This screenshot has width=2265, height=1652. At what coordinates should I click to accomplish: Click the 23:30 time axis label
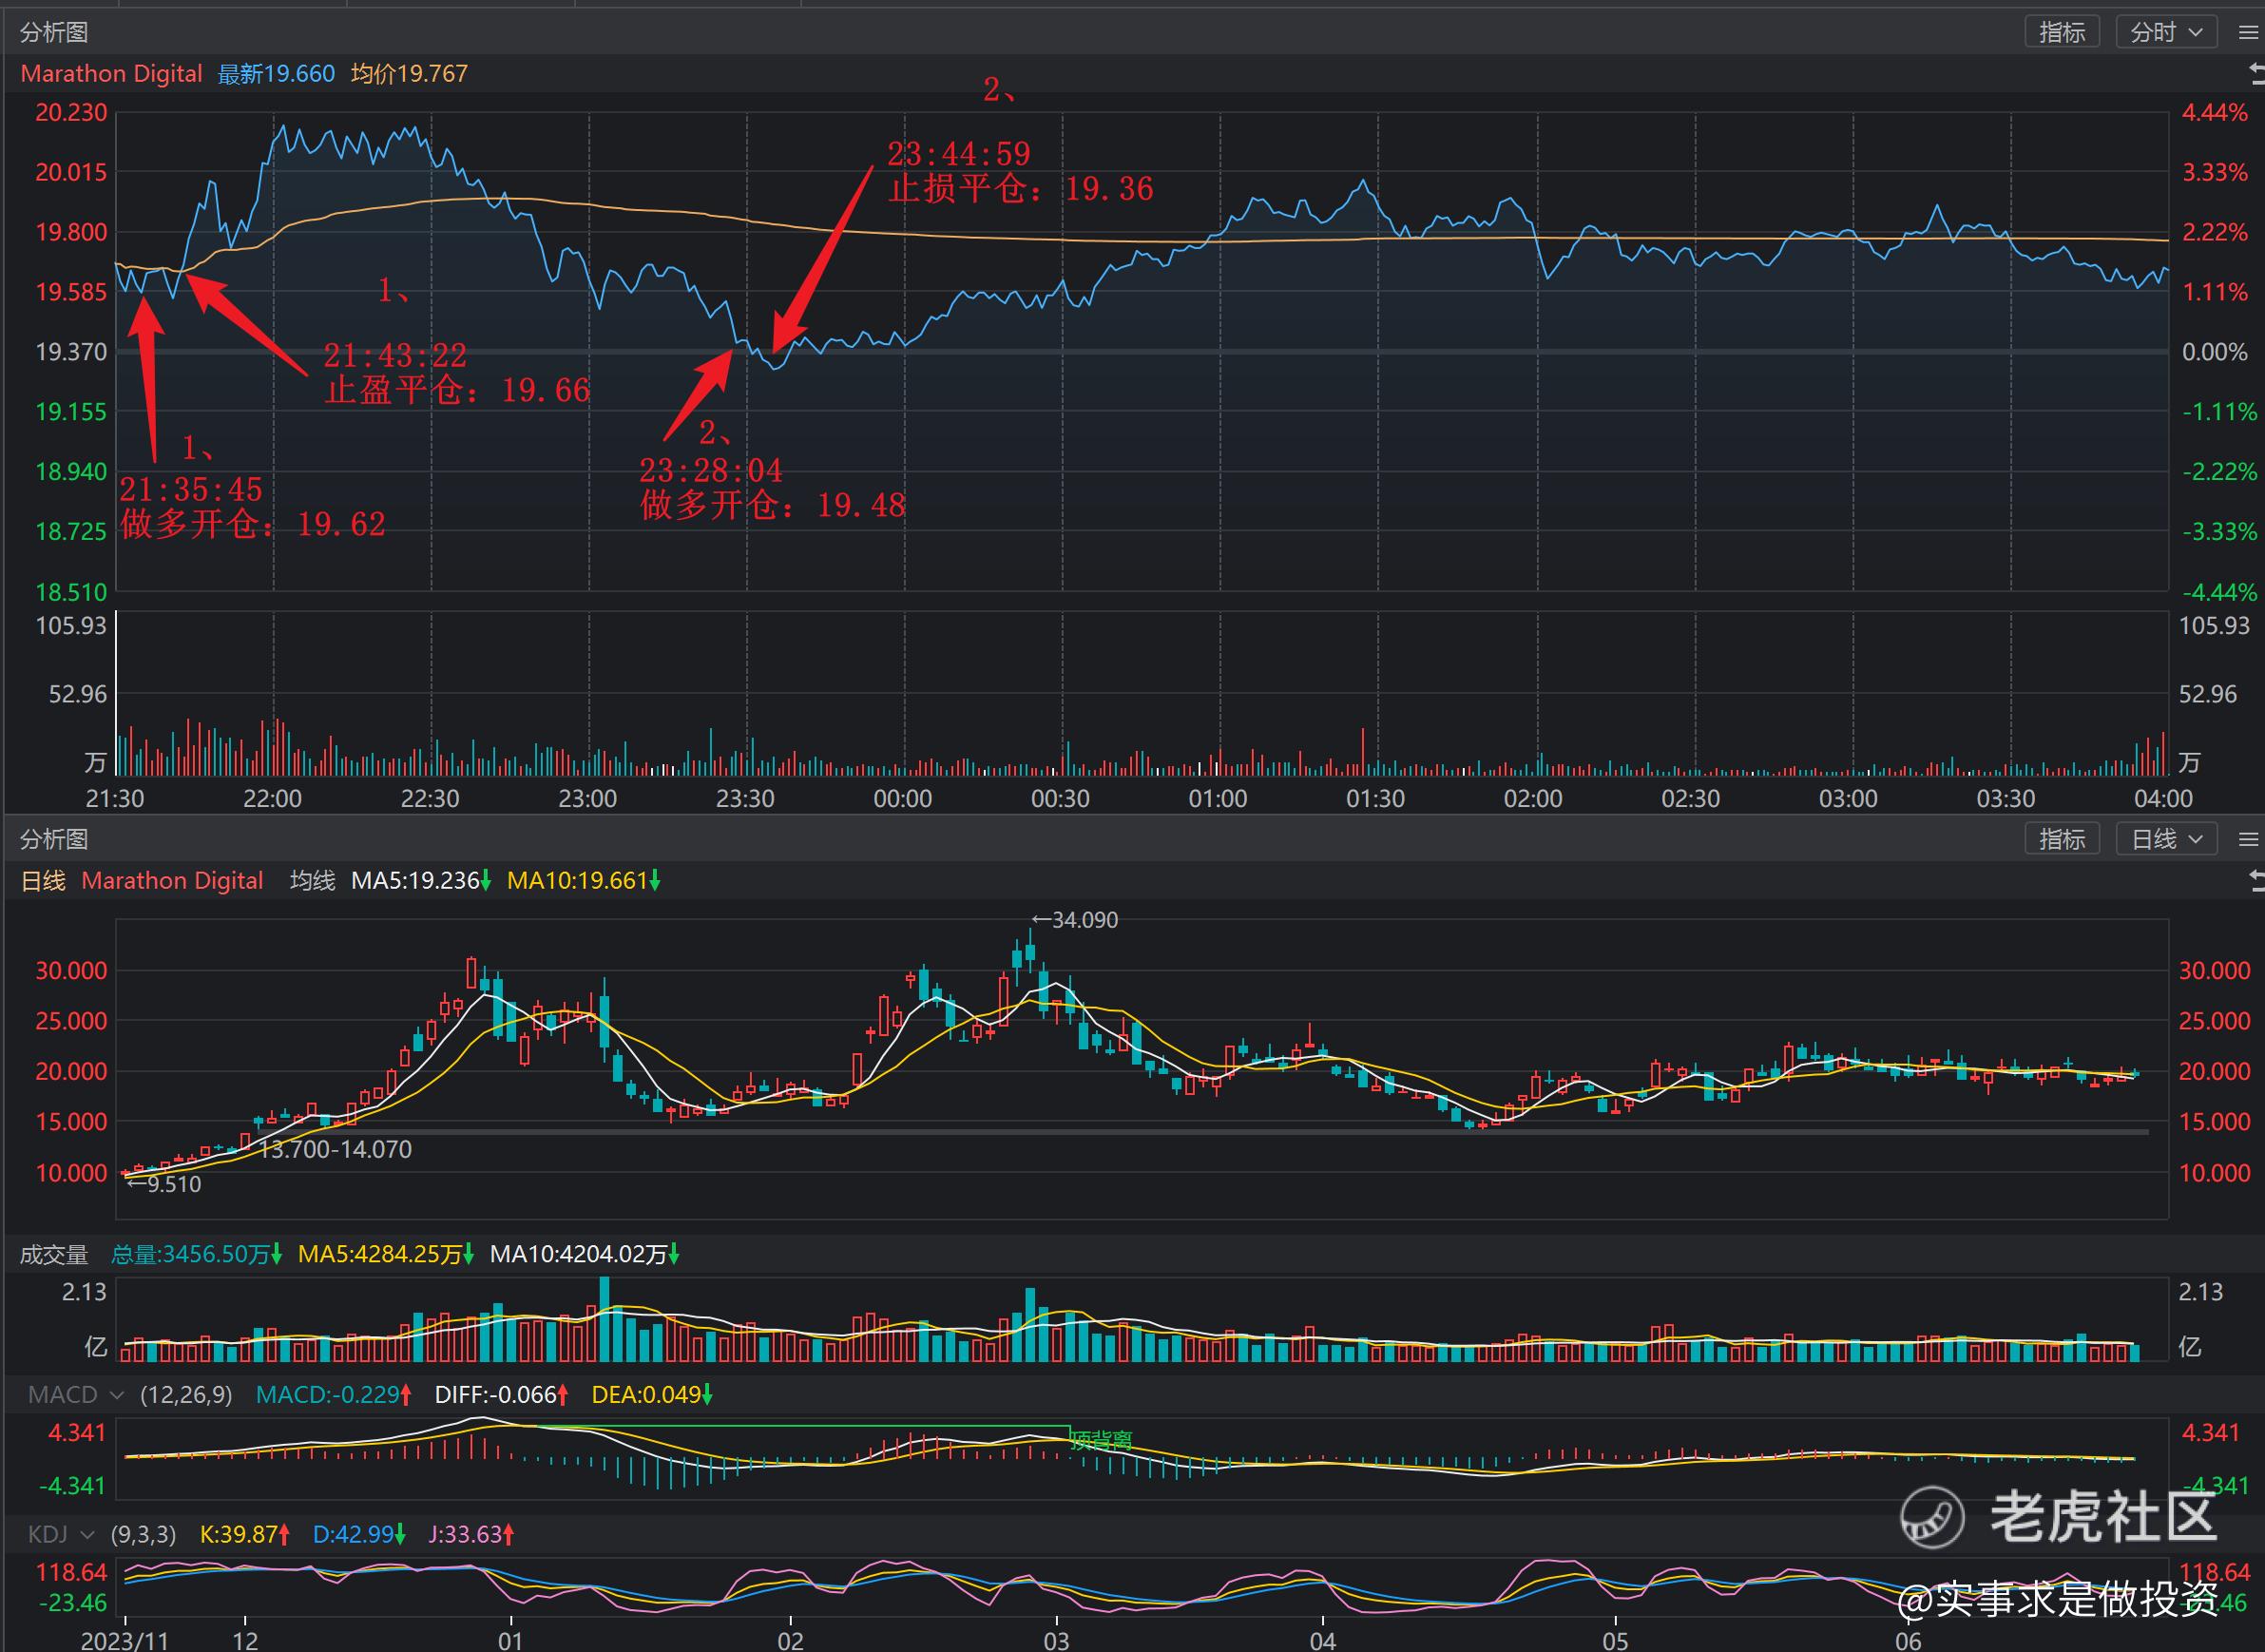(745, 798)
